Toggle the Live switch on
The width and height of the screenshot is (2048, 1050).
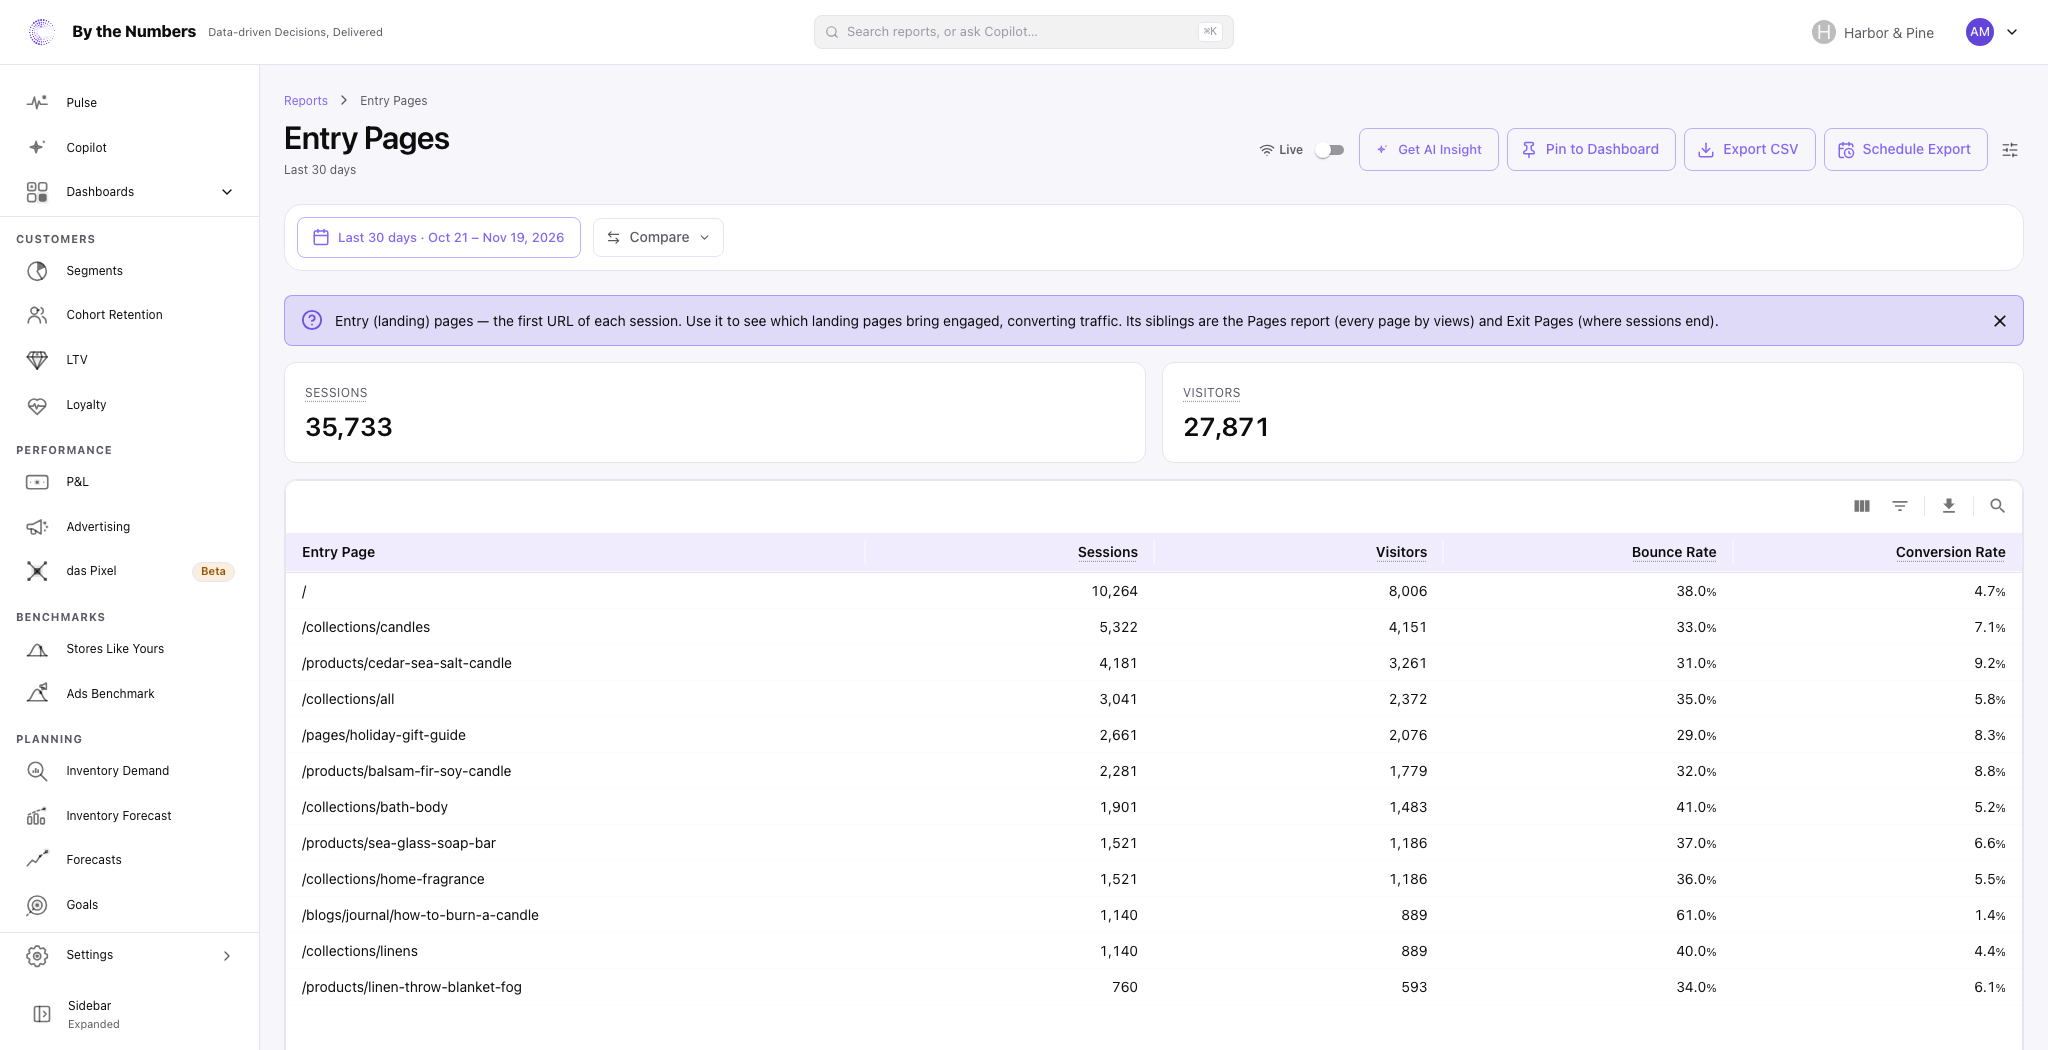[1329, 150]
